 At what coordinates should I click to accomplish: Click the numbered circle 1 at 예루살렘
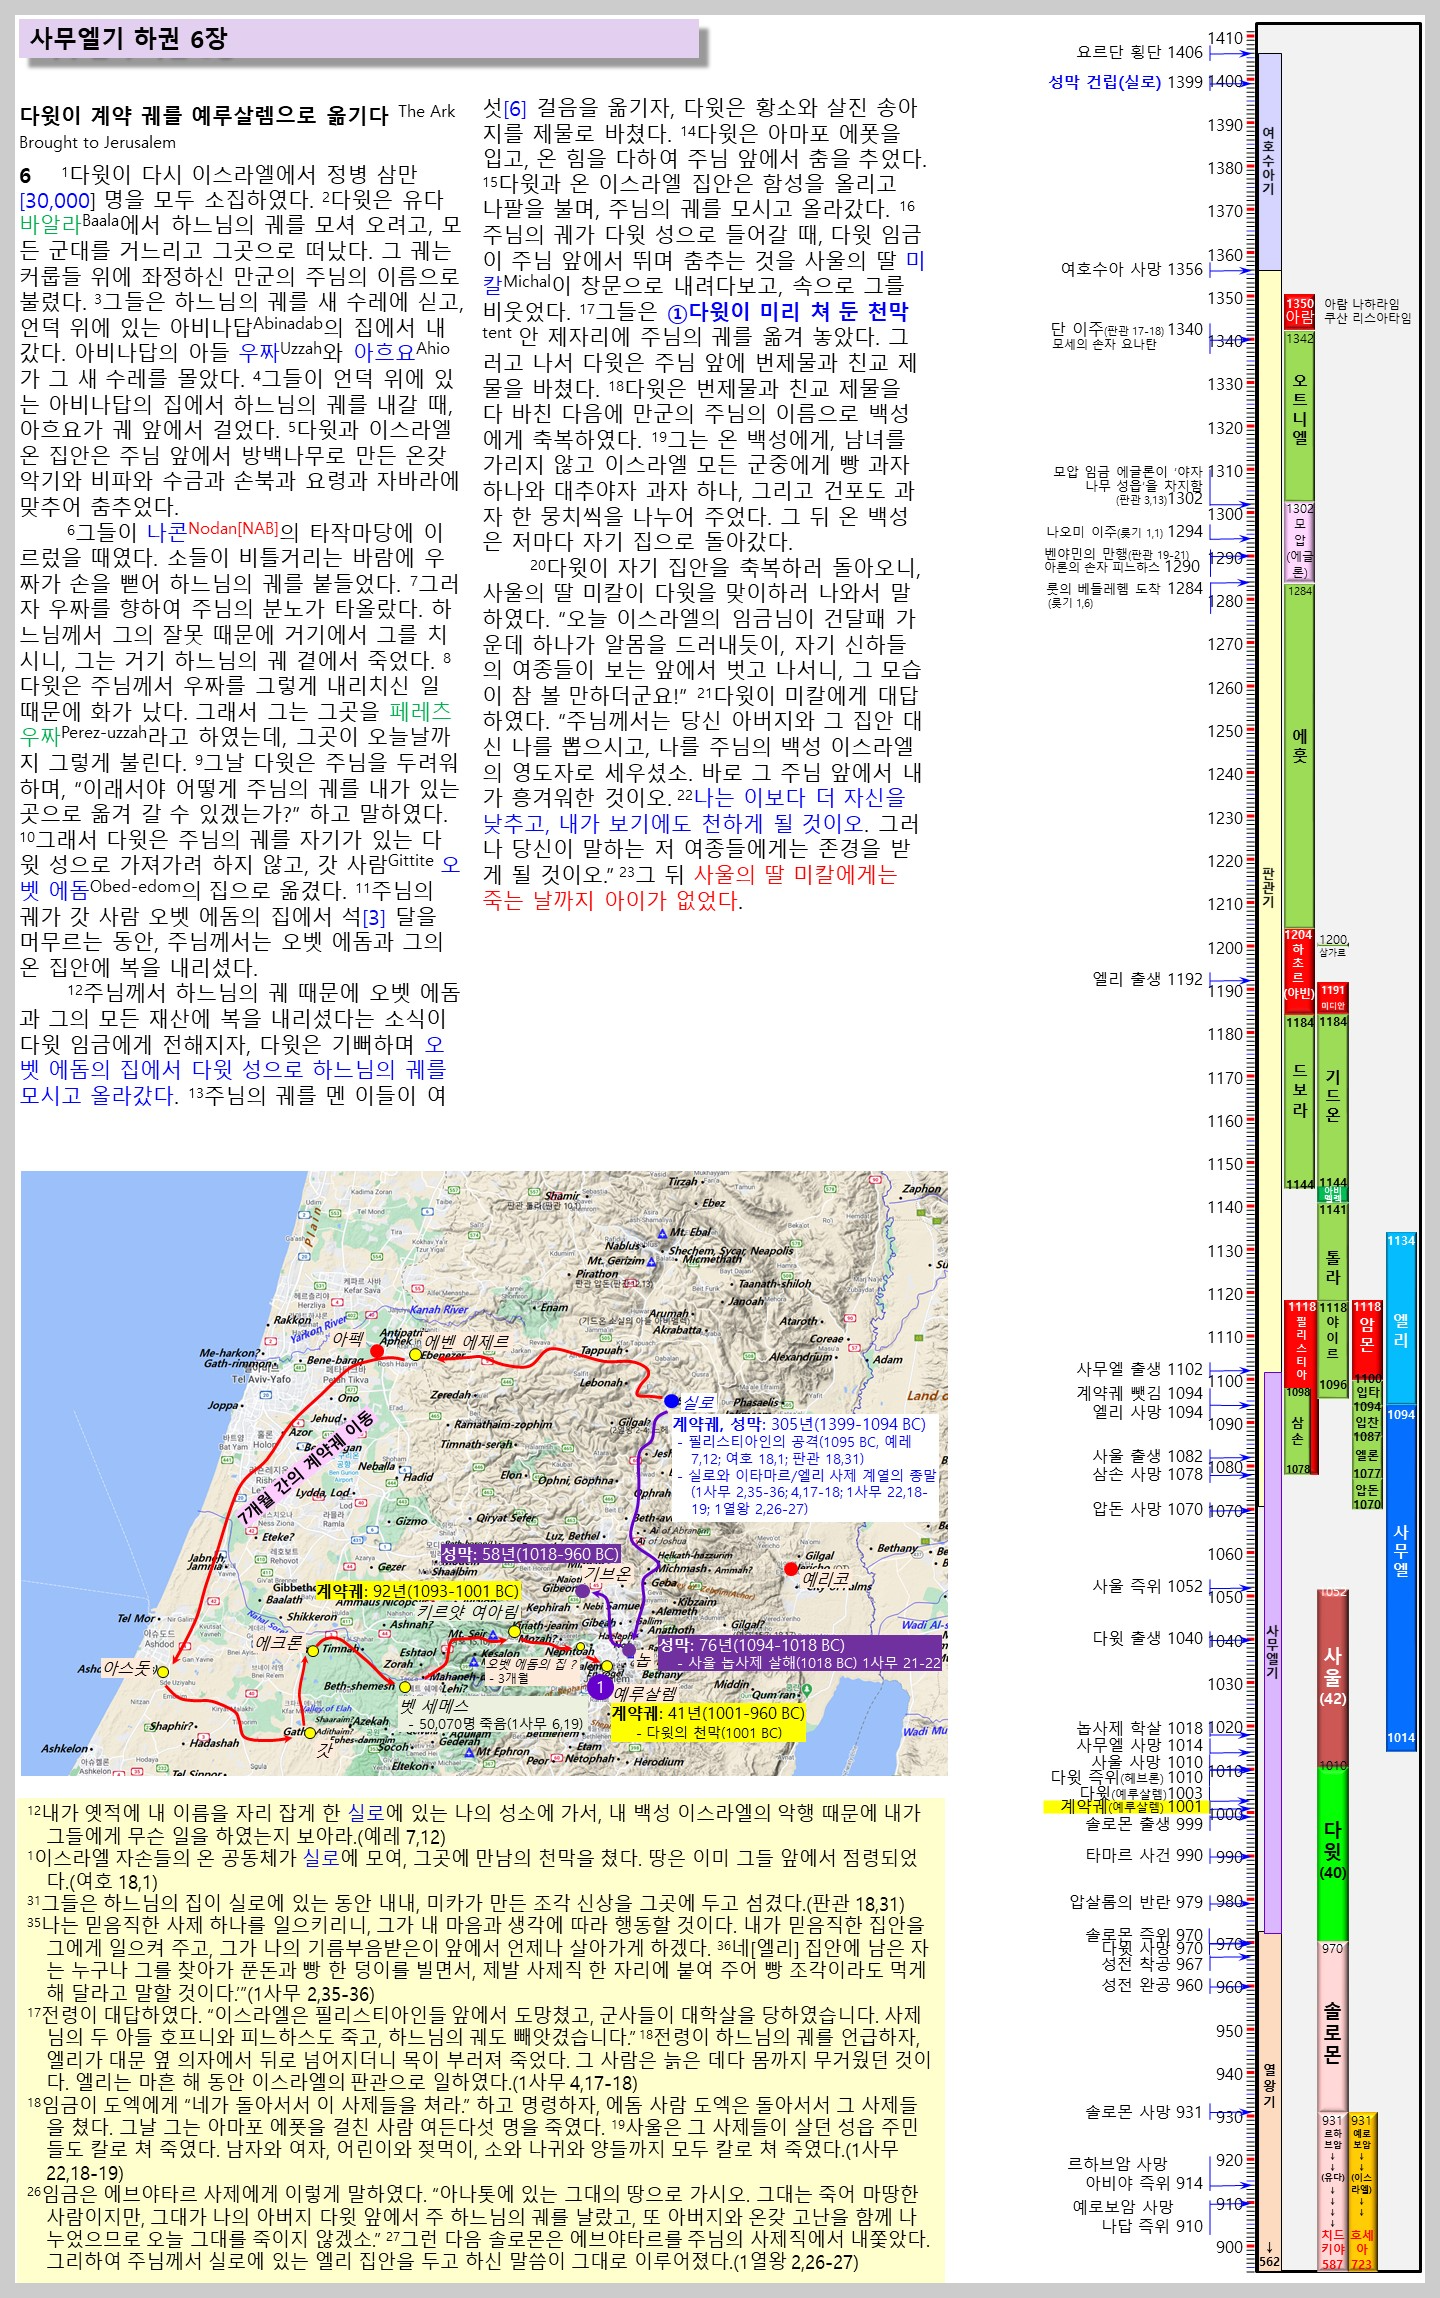(599, 1687)
